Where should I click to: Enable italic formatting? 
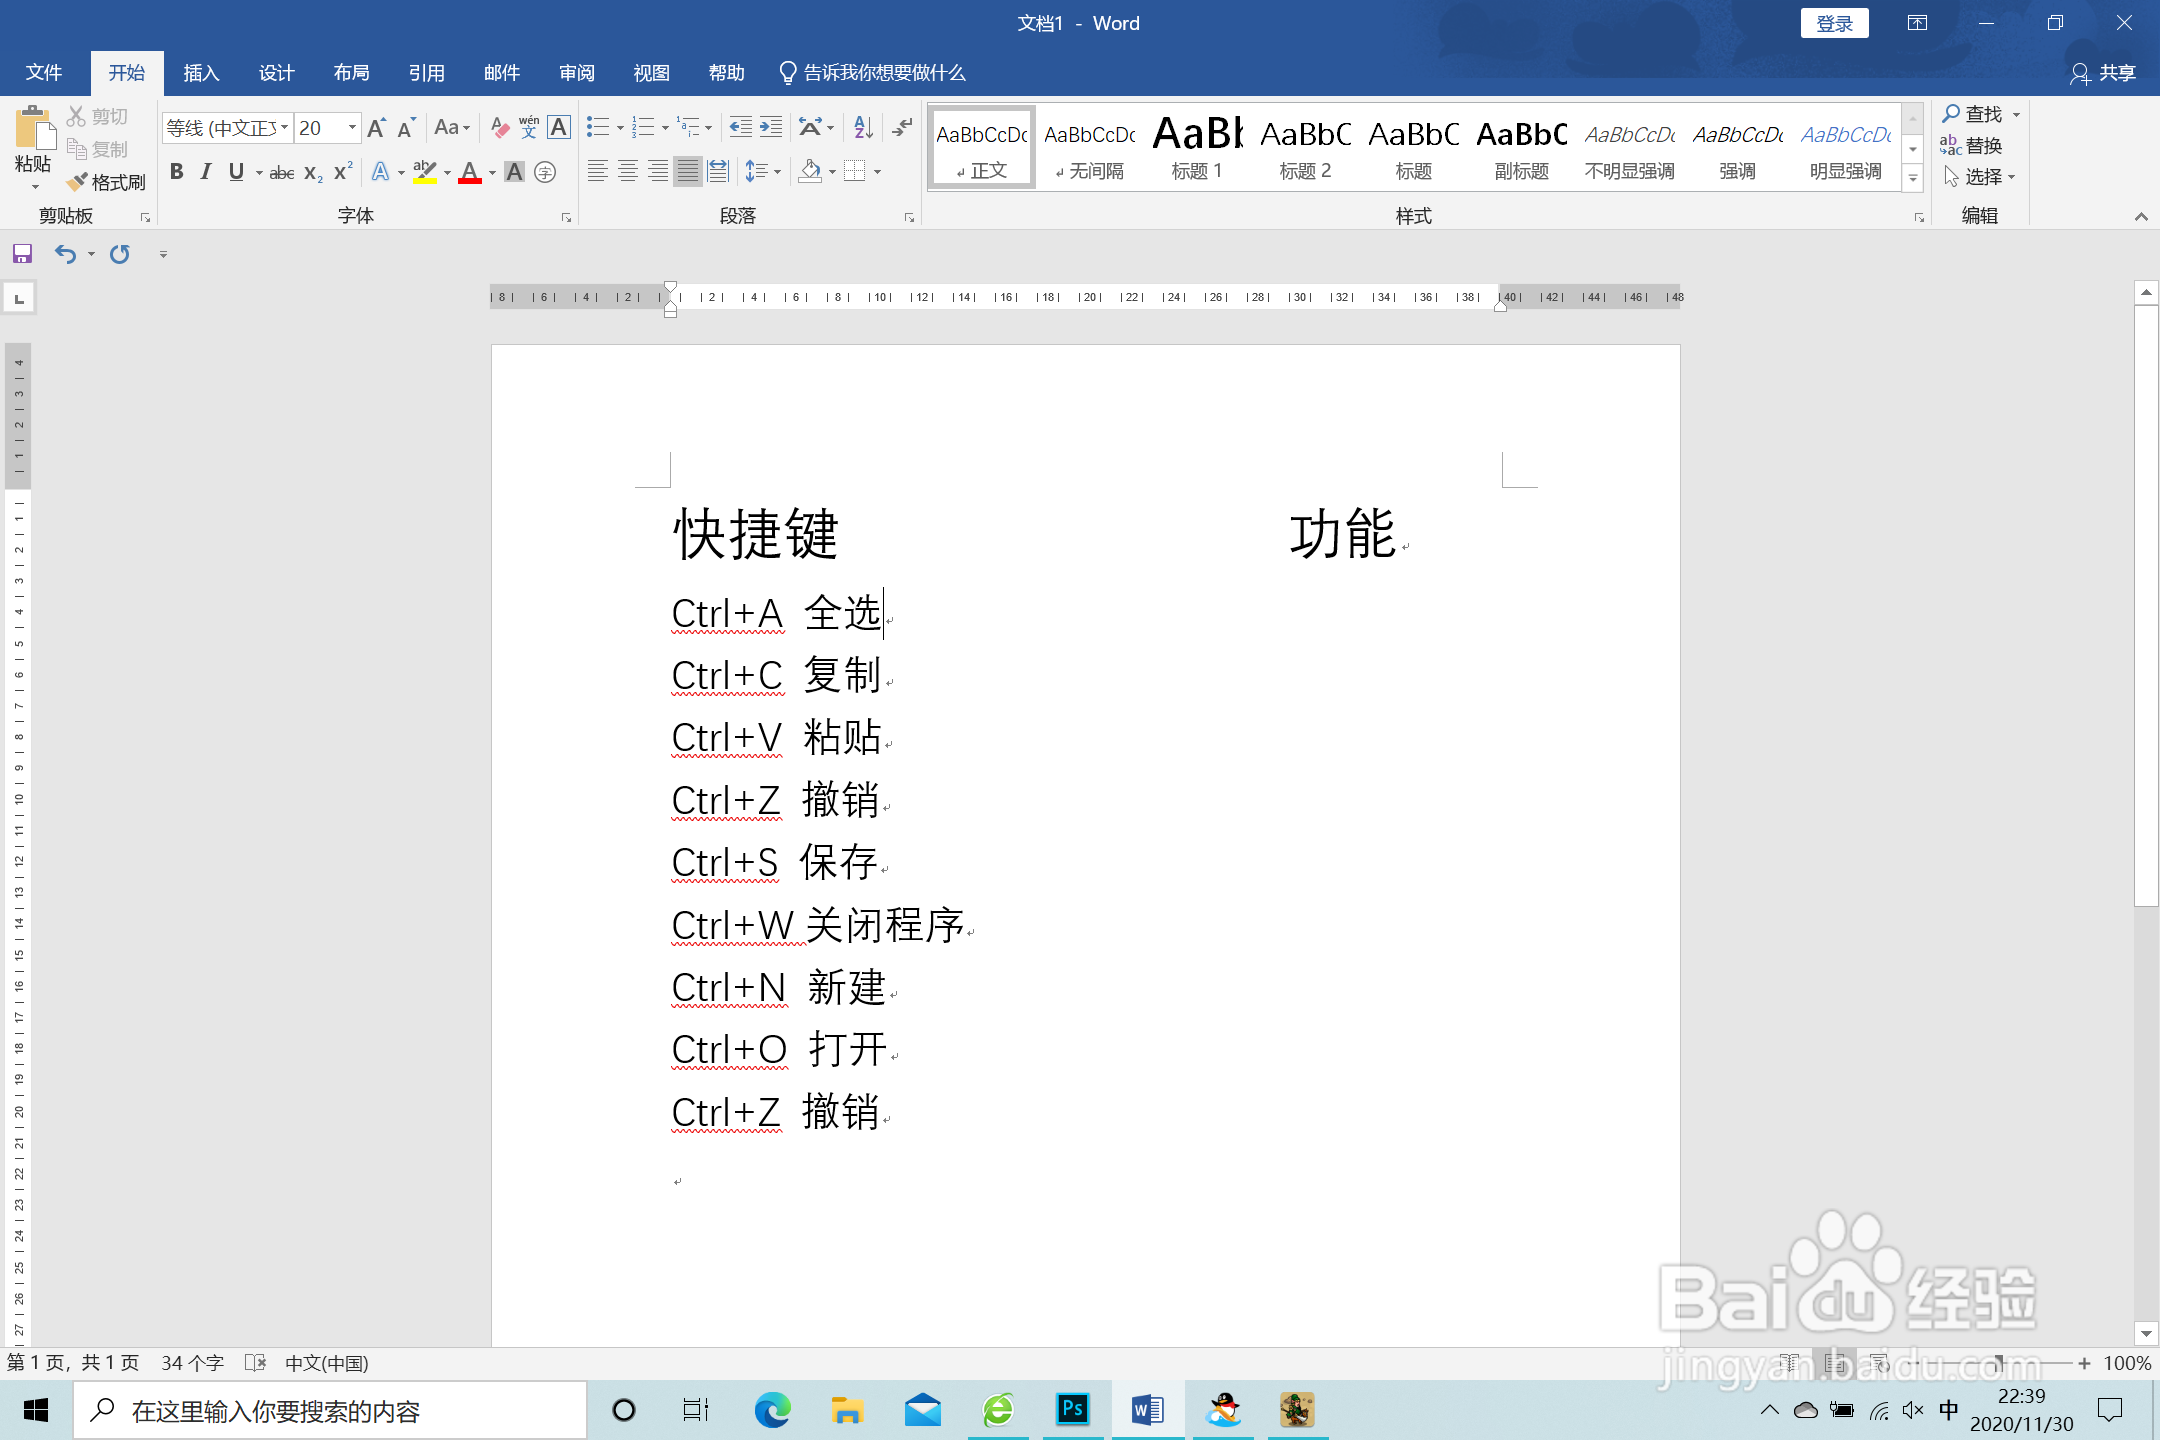coord(206,172)
